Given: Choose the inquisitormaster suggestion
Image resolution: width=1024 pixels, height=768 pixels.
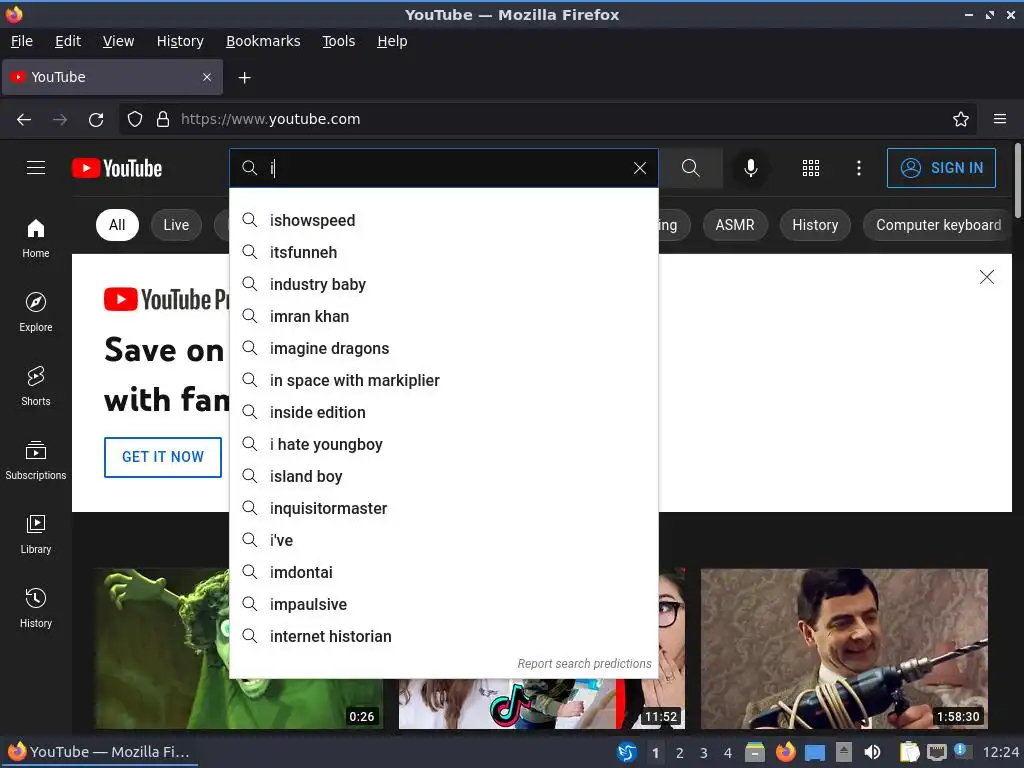Looking at the screenshot, I should 444,508.
